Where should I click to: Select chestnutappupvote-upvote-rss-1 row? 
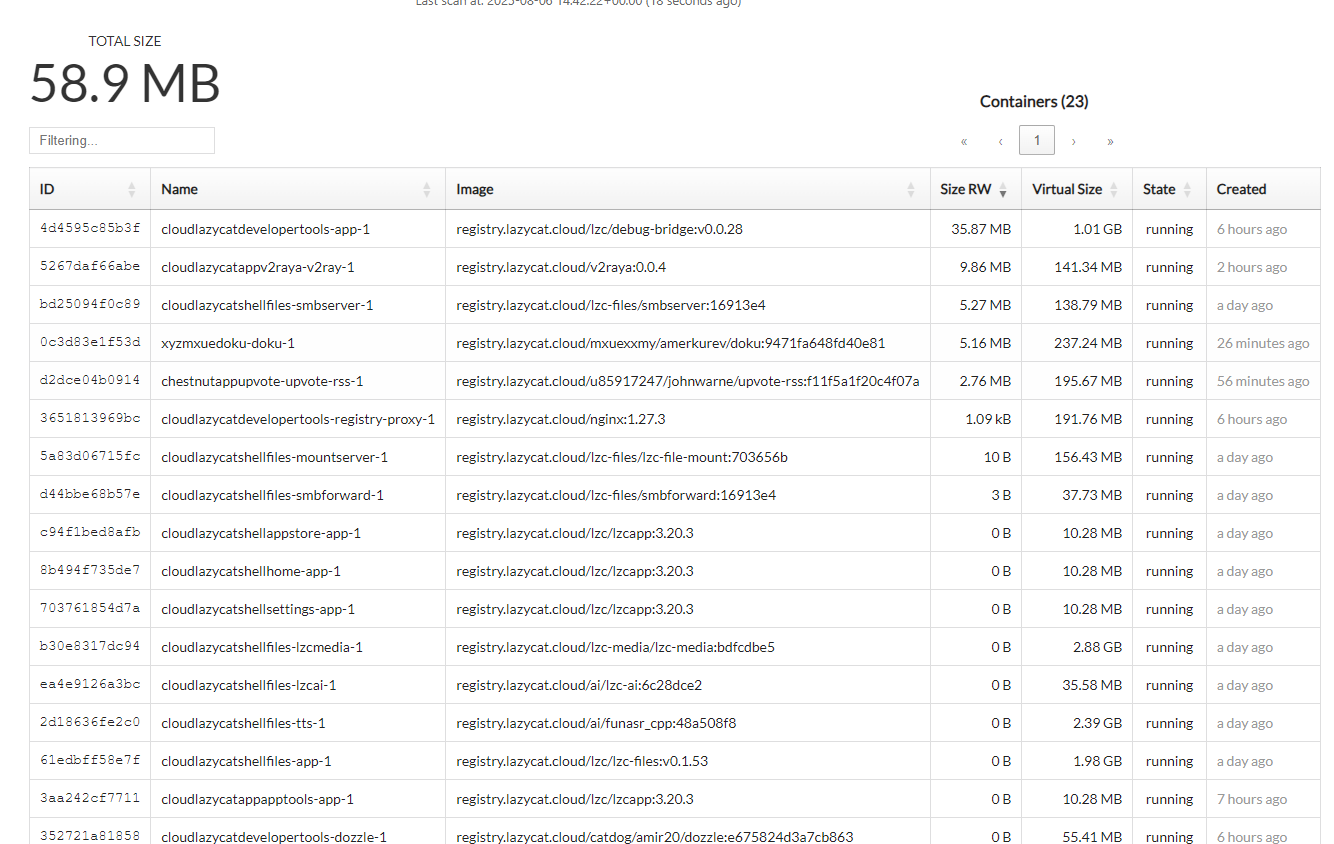675,381
